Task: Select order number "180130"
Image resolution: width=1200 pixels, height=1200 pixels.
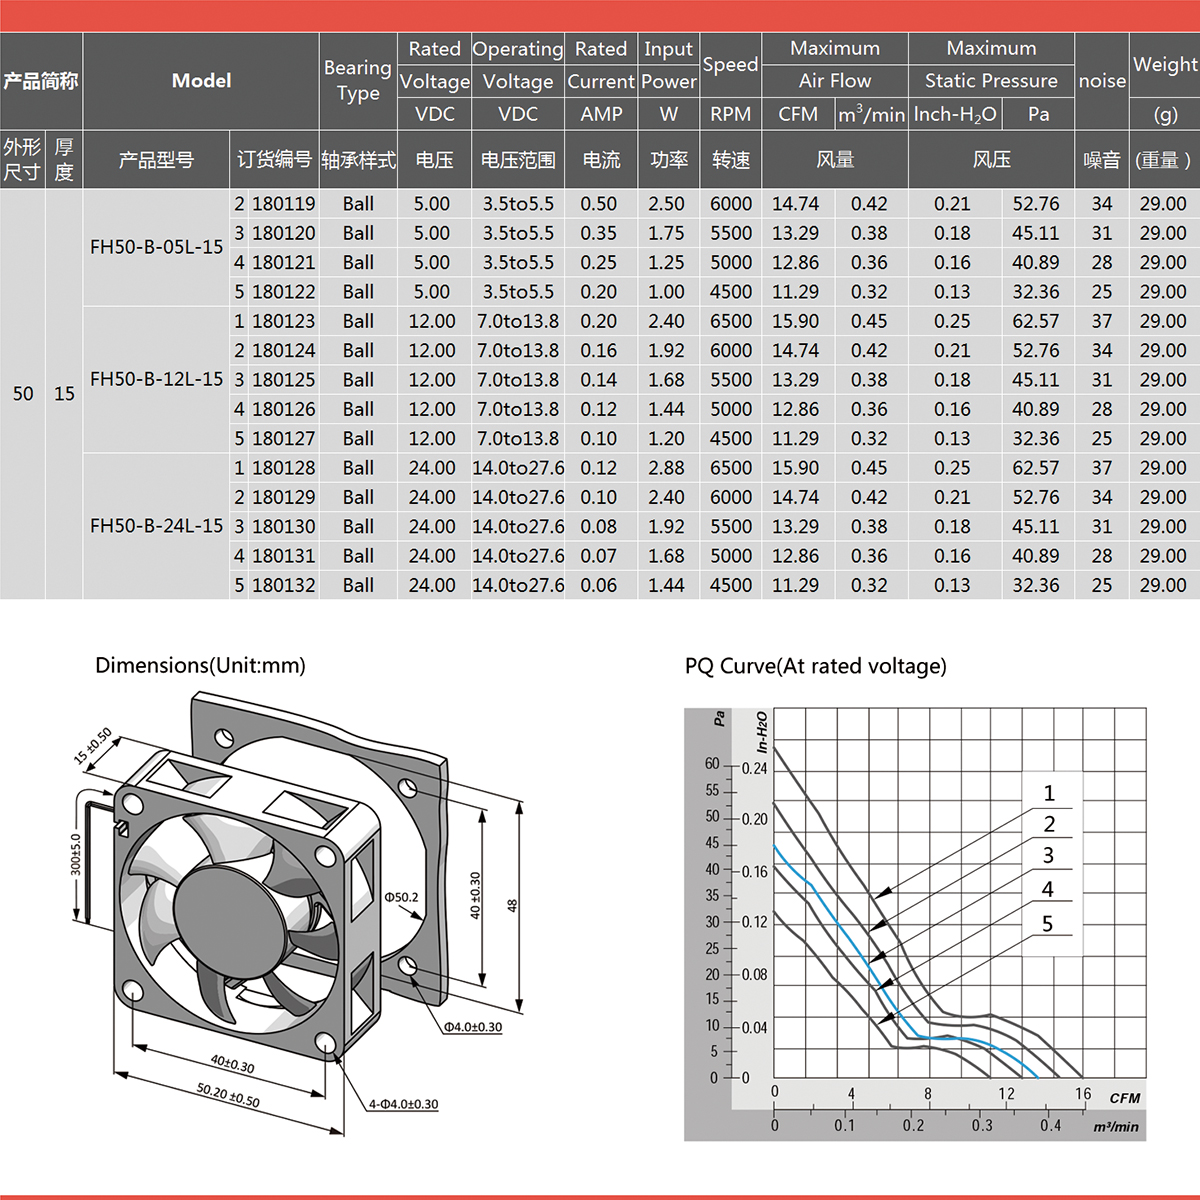Action: pos(284,526)
